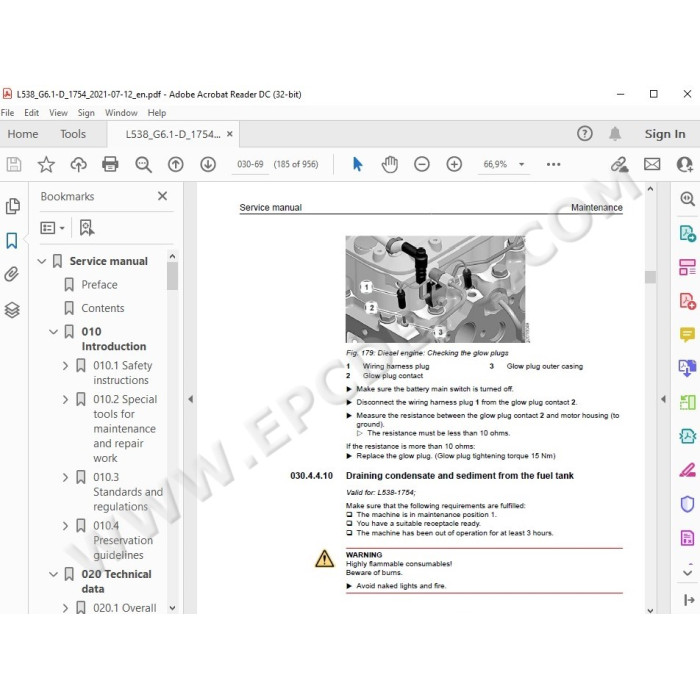
Task: Click the page number field 030-69
Action: [250, 164]
